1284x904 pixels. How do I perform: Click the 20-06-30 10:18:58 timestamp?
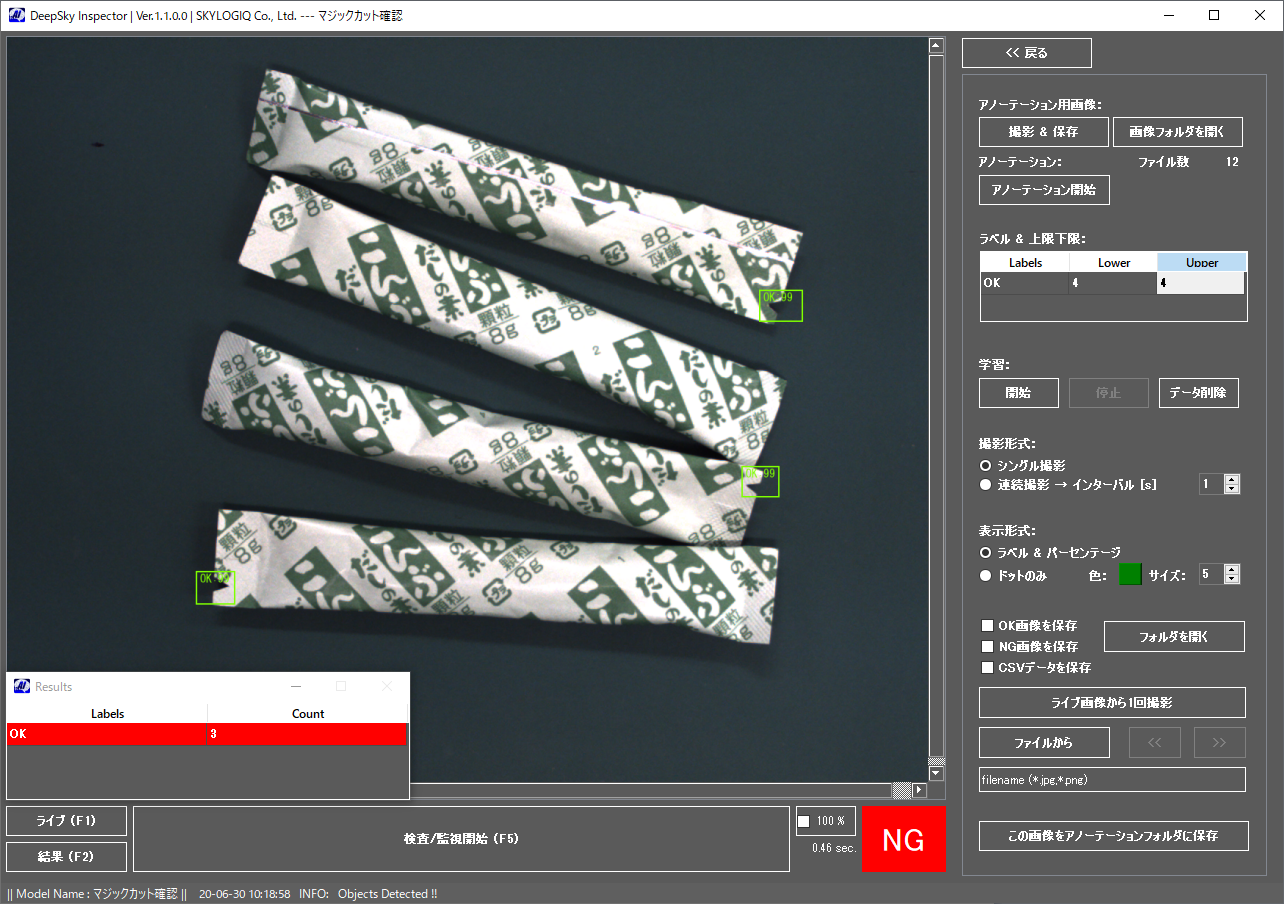[245, 894]
